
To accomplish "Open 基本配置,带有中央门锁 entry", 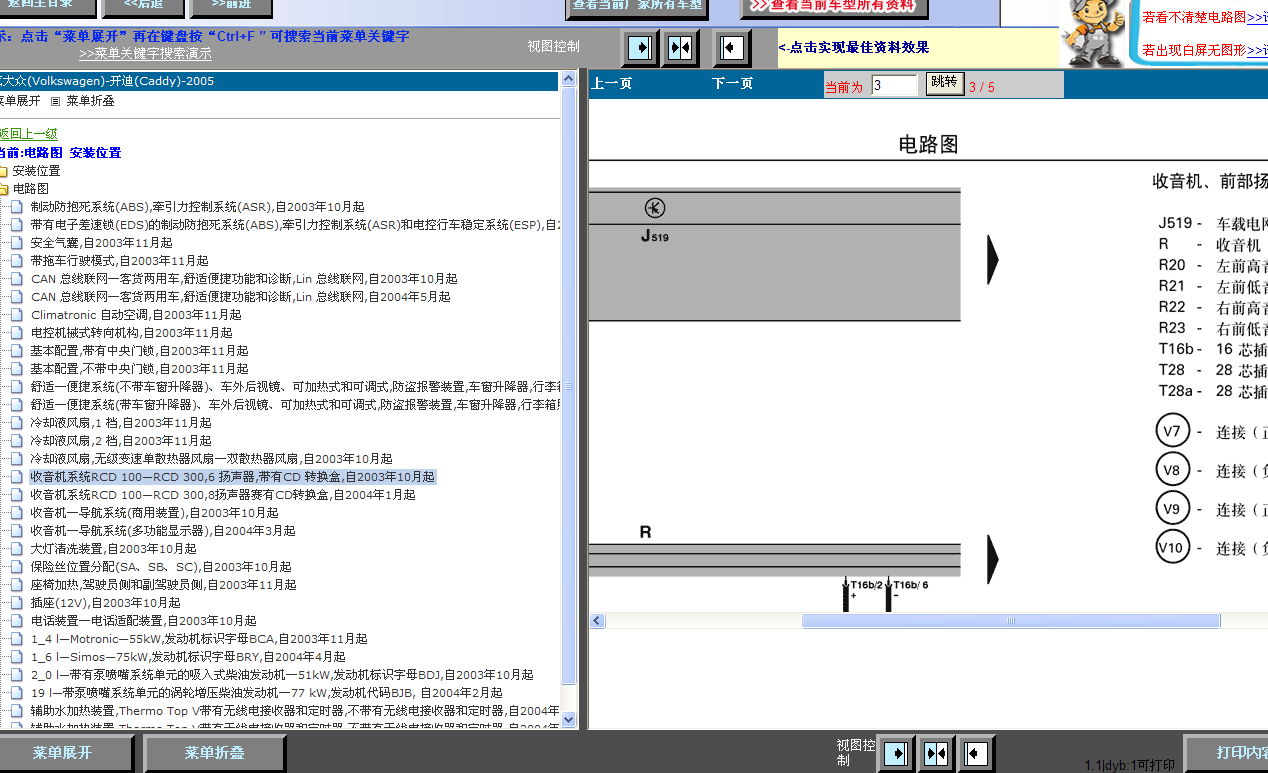I will click(x=139, y=351).
